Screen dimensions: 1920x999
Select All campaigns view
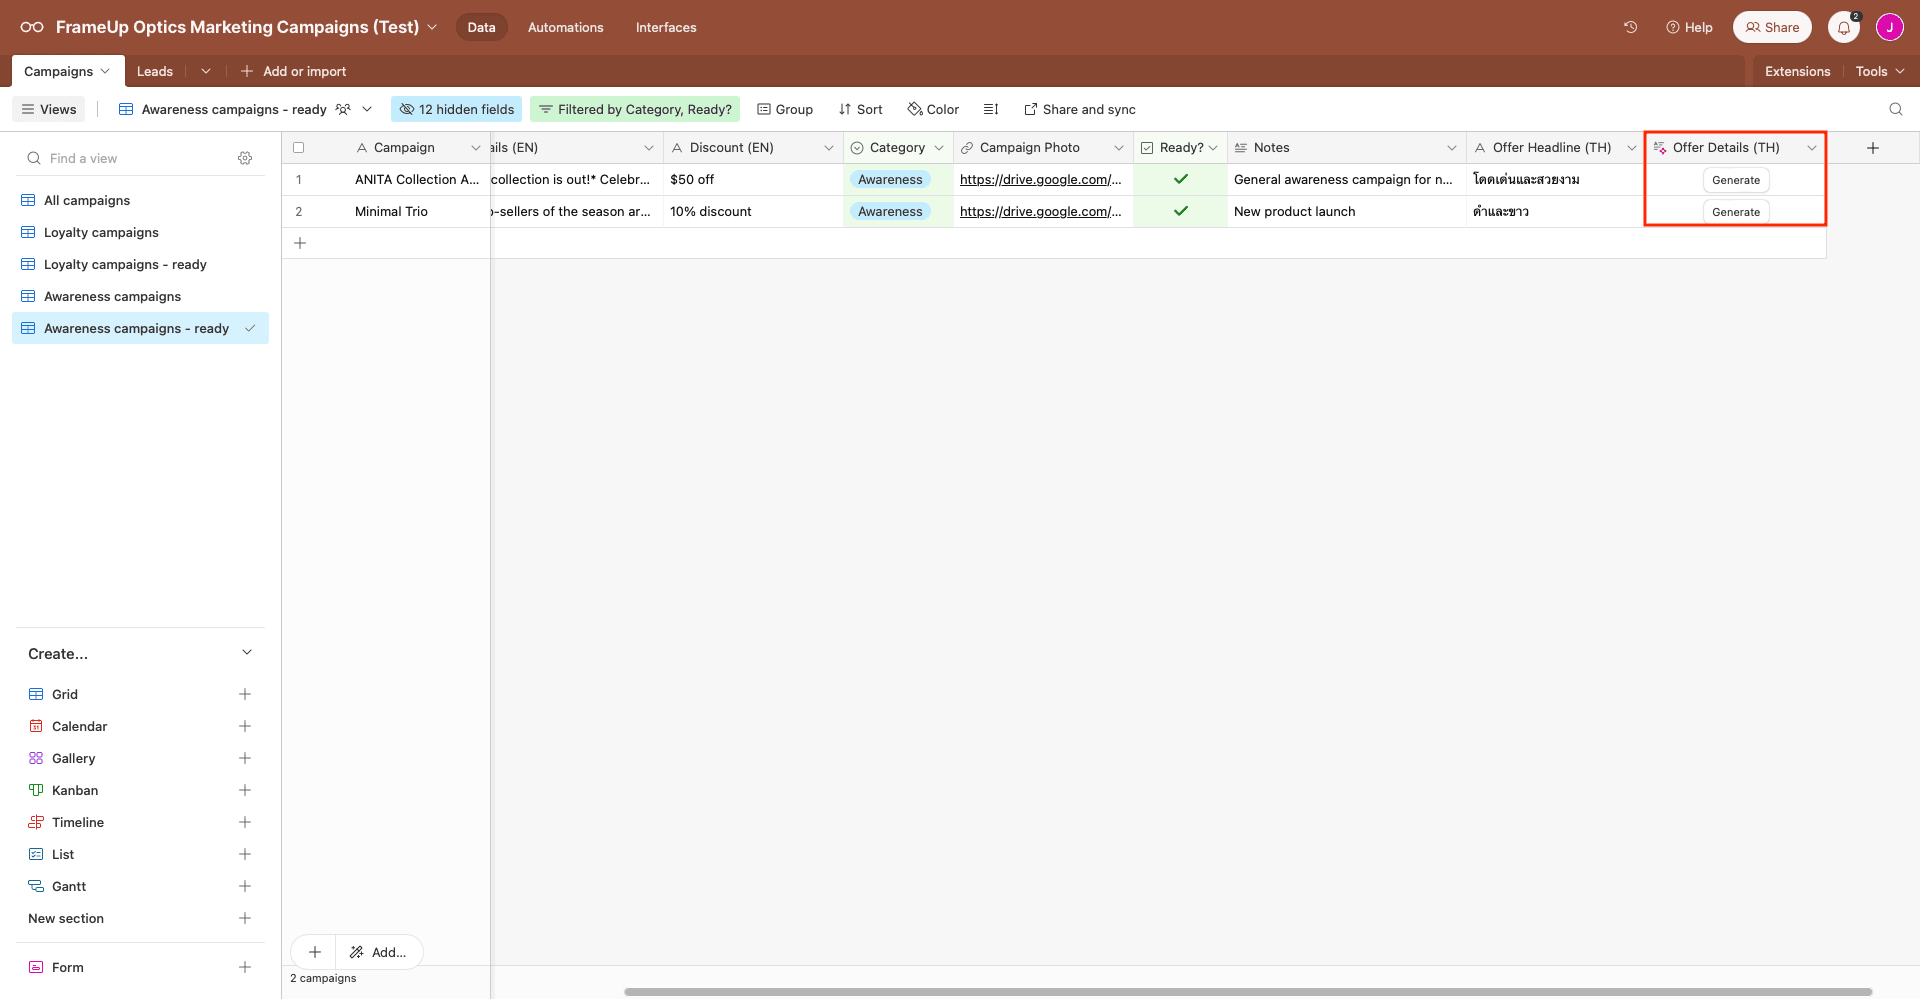[x=140, y=200]
